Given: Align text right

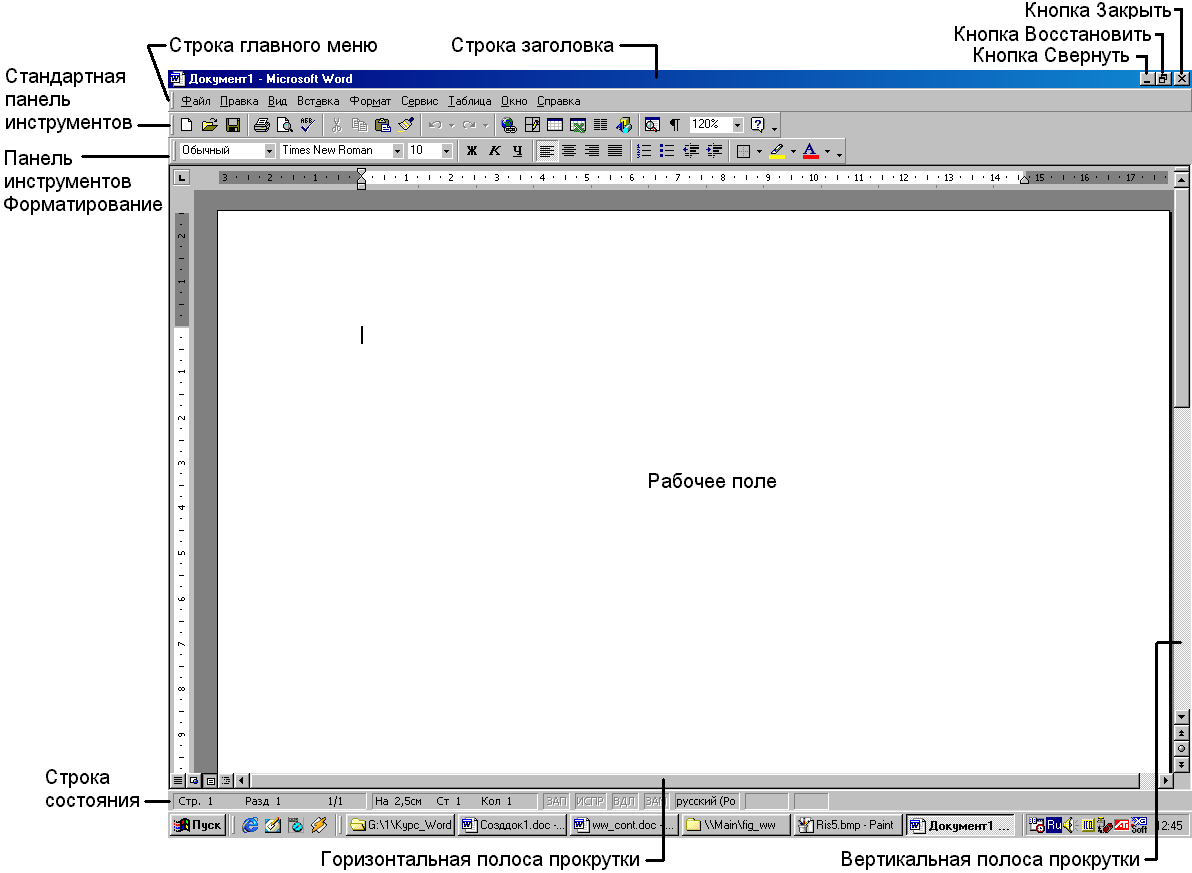Looking at the screenshot, I should (x=591, y=151).
